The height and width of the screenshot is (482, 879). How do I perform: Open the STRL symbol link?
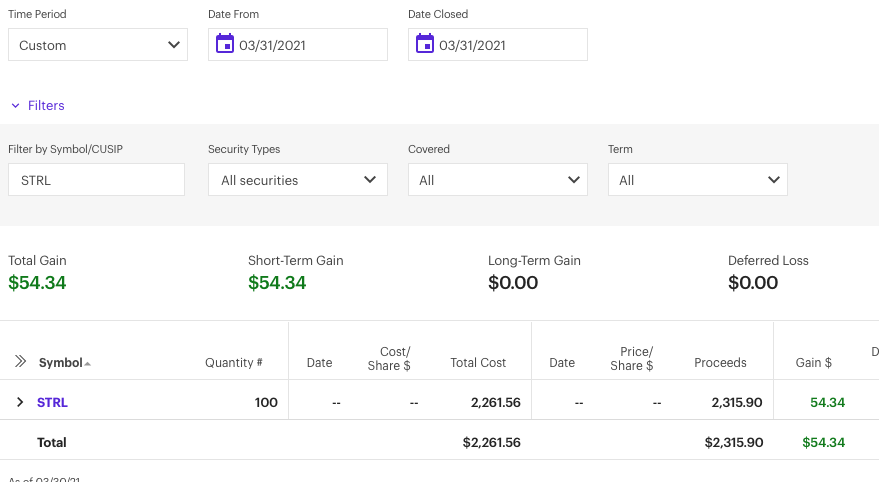(x=52, y=402)
